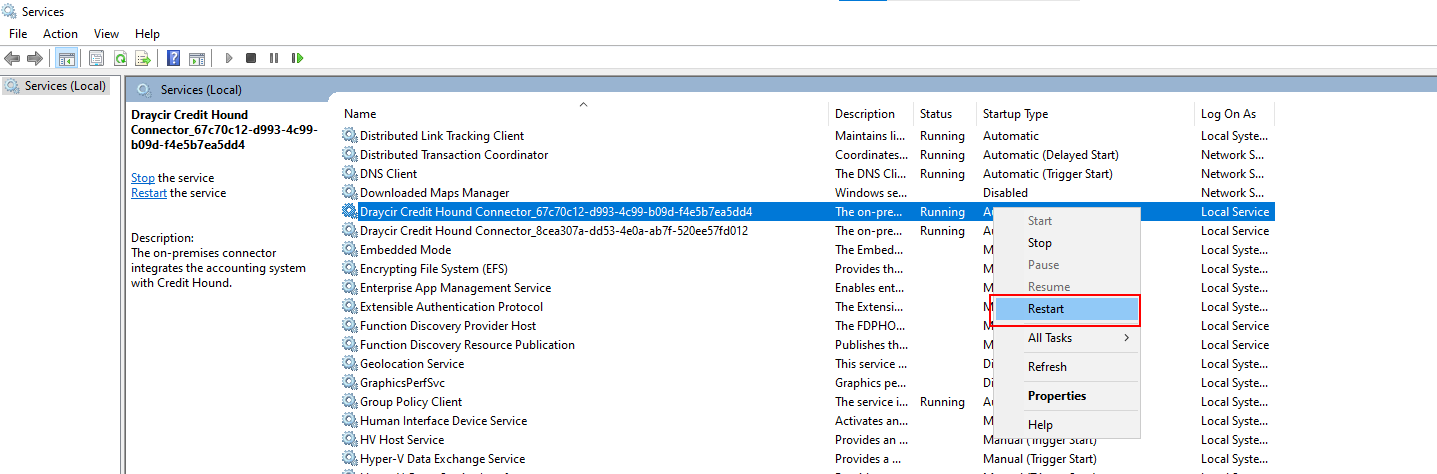Choose Help in the context menu
Image resolution: width=1437 pixels, height=474 pixels.
[x=1066, y=425]
